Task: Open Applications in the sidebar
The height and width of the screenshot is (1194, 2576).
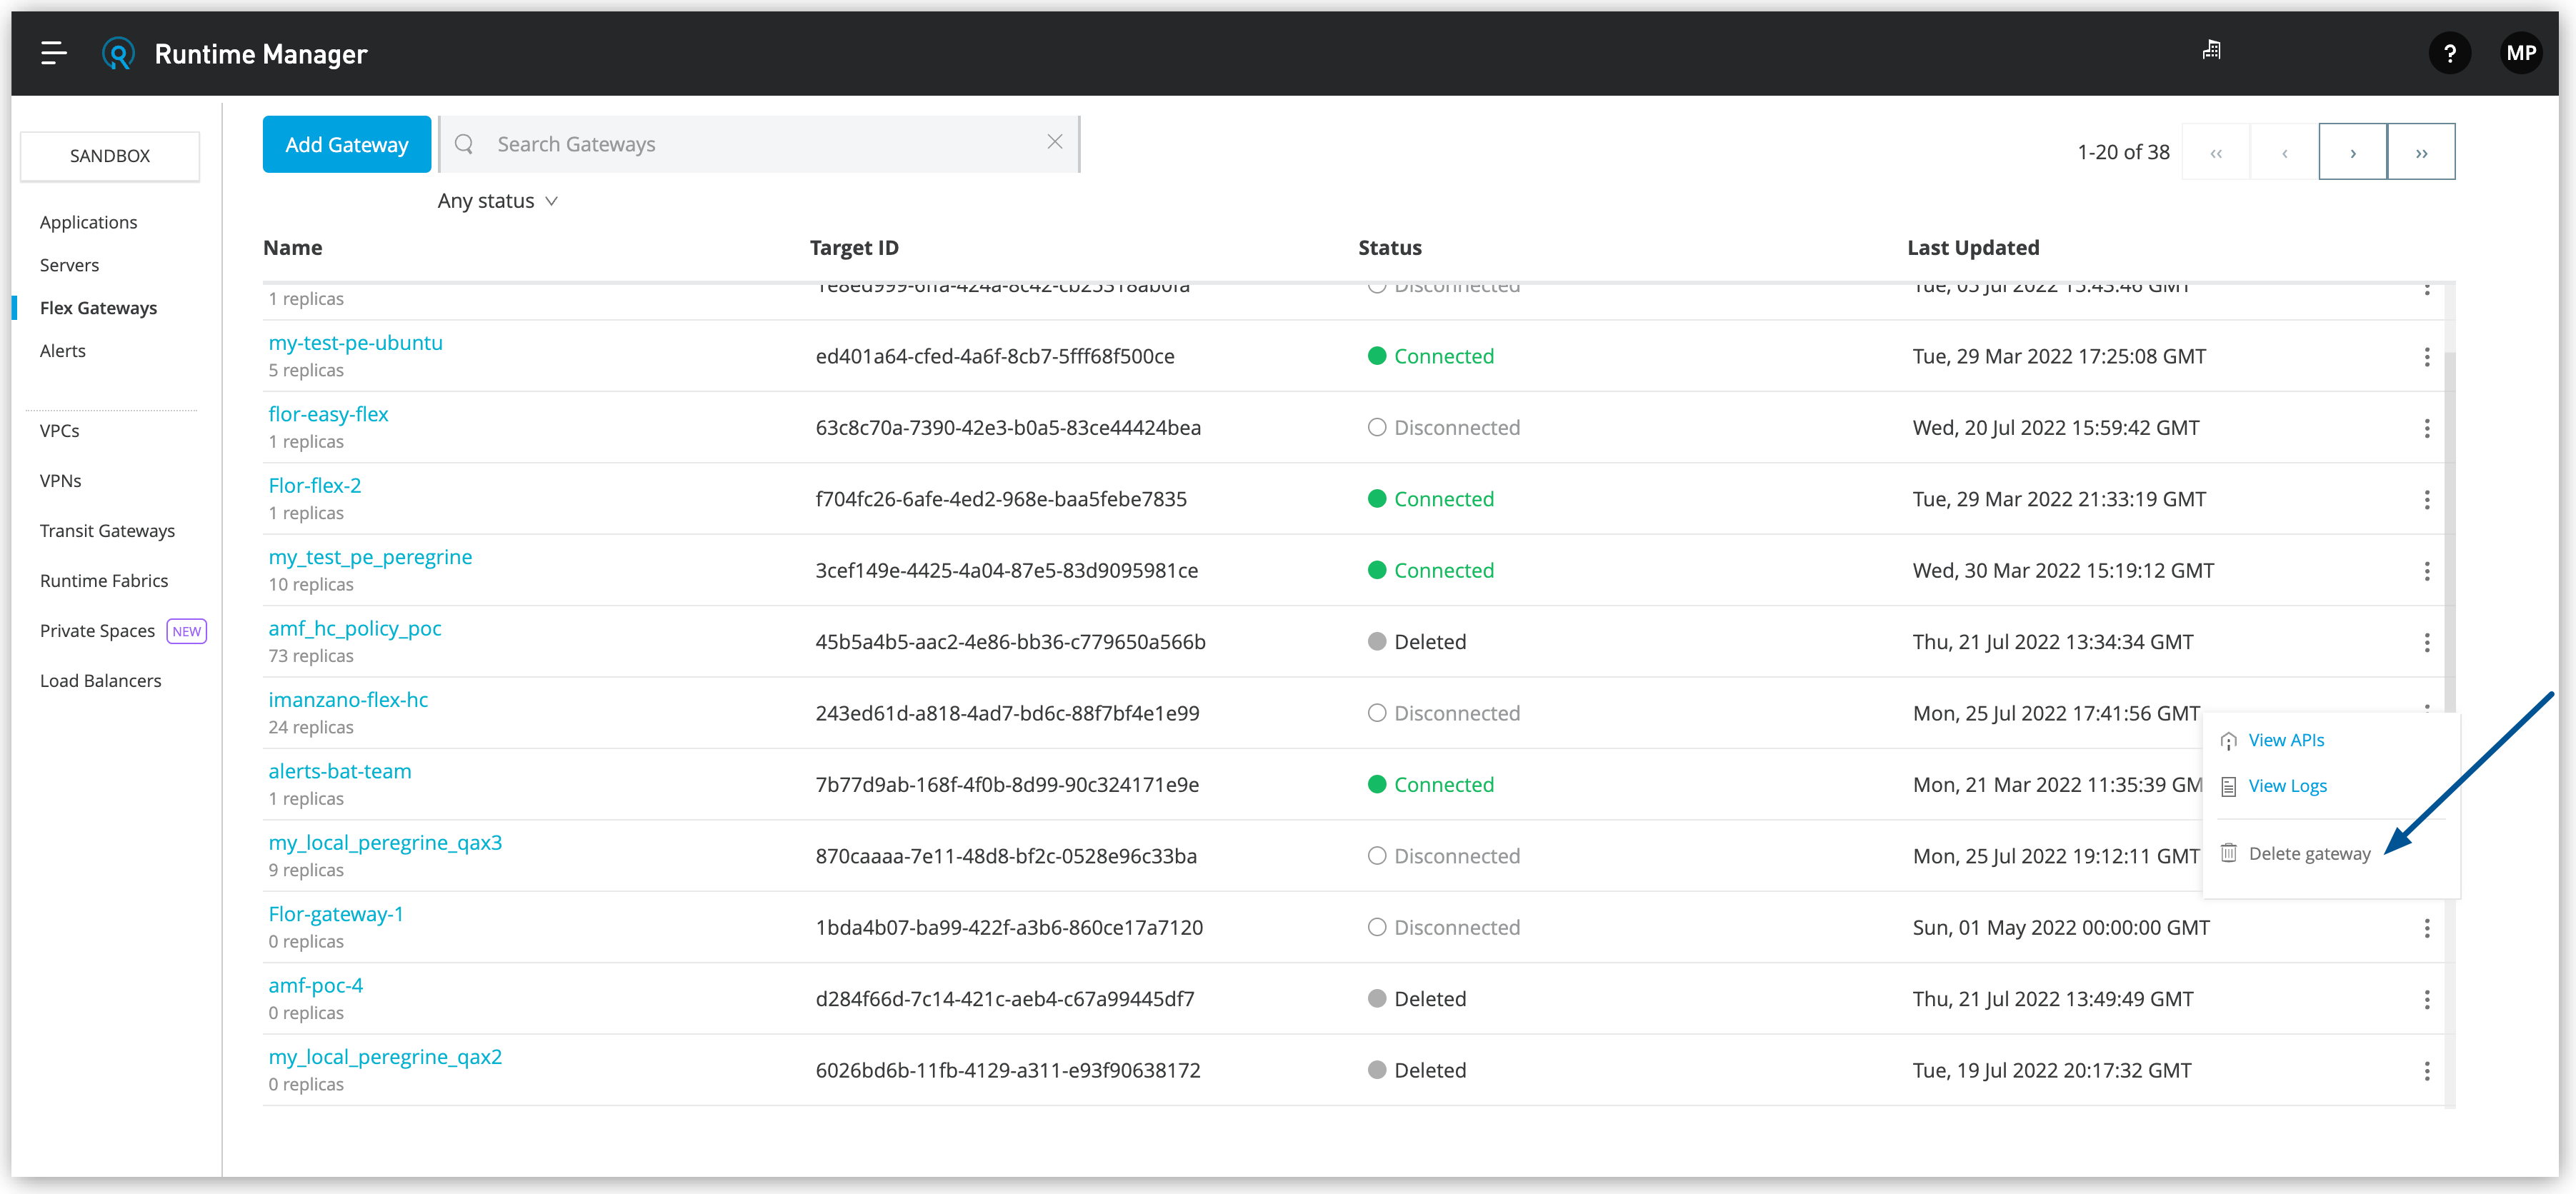Action: tap(88, 222)
